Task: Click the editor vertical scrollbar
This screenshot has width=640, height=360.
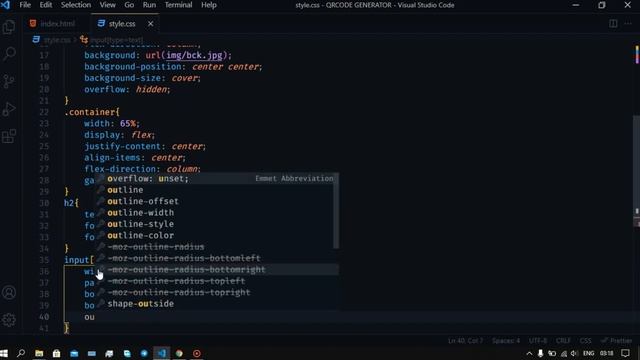Action: (x=636, y=171)
